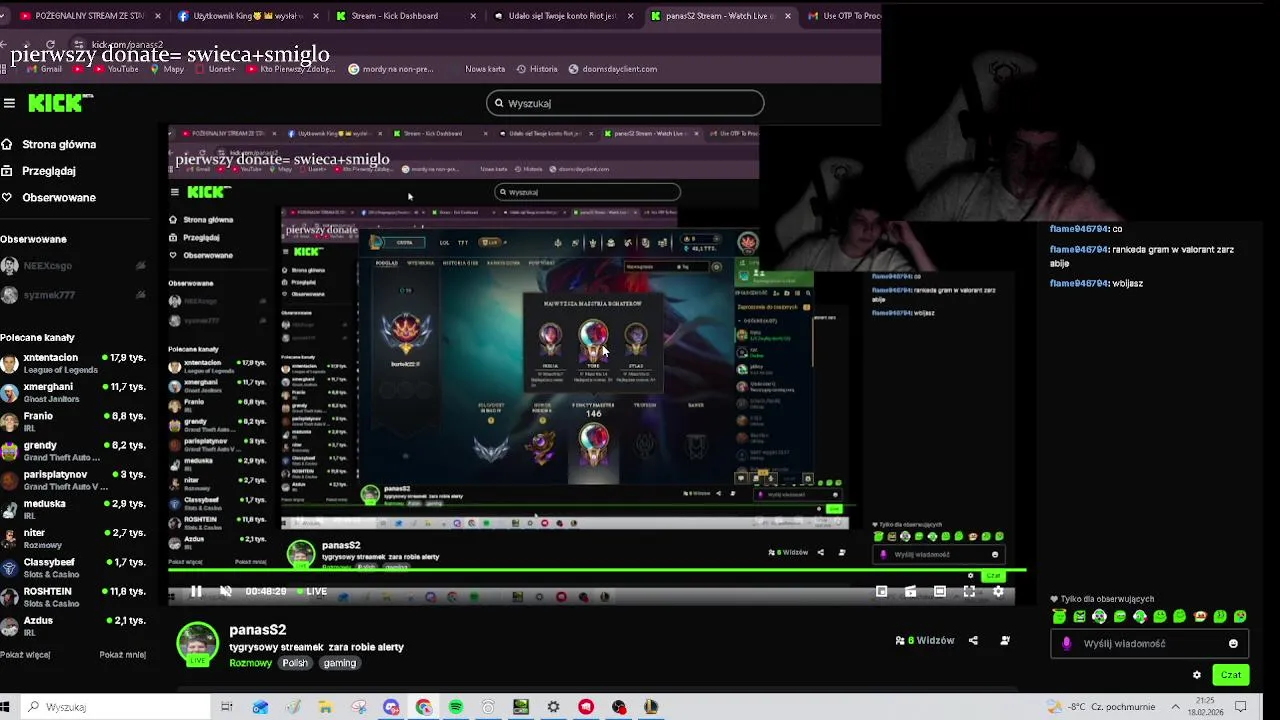
Task: Open emoji picker in message box
Action: [1233, 644]
